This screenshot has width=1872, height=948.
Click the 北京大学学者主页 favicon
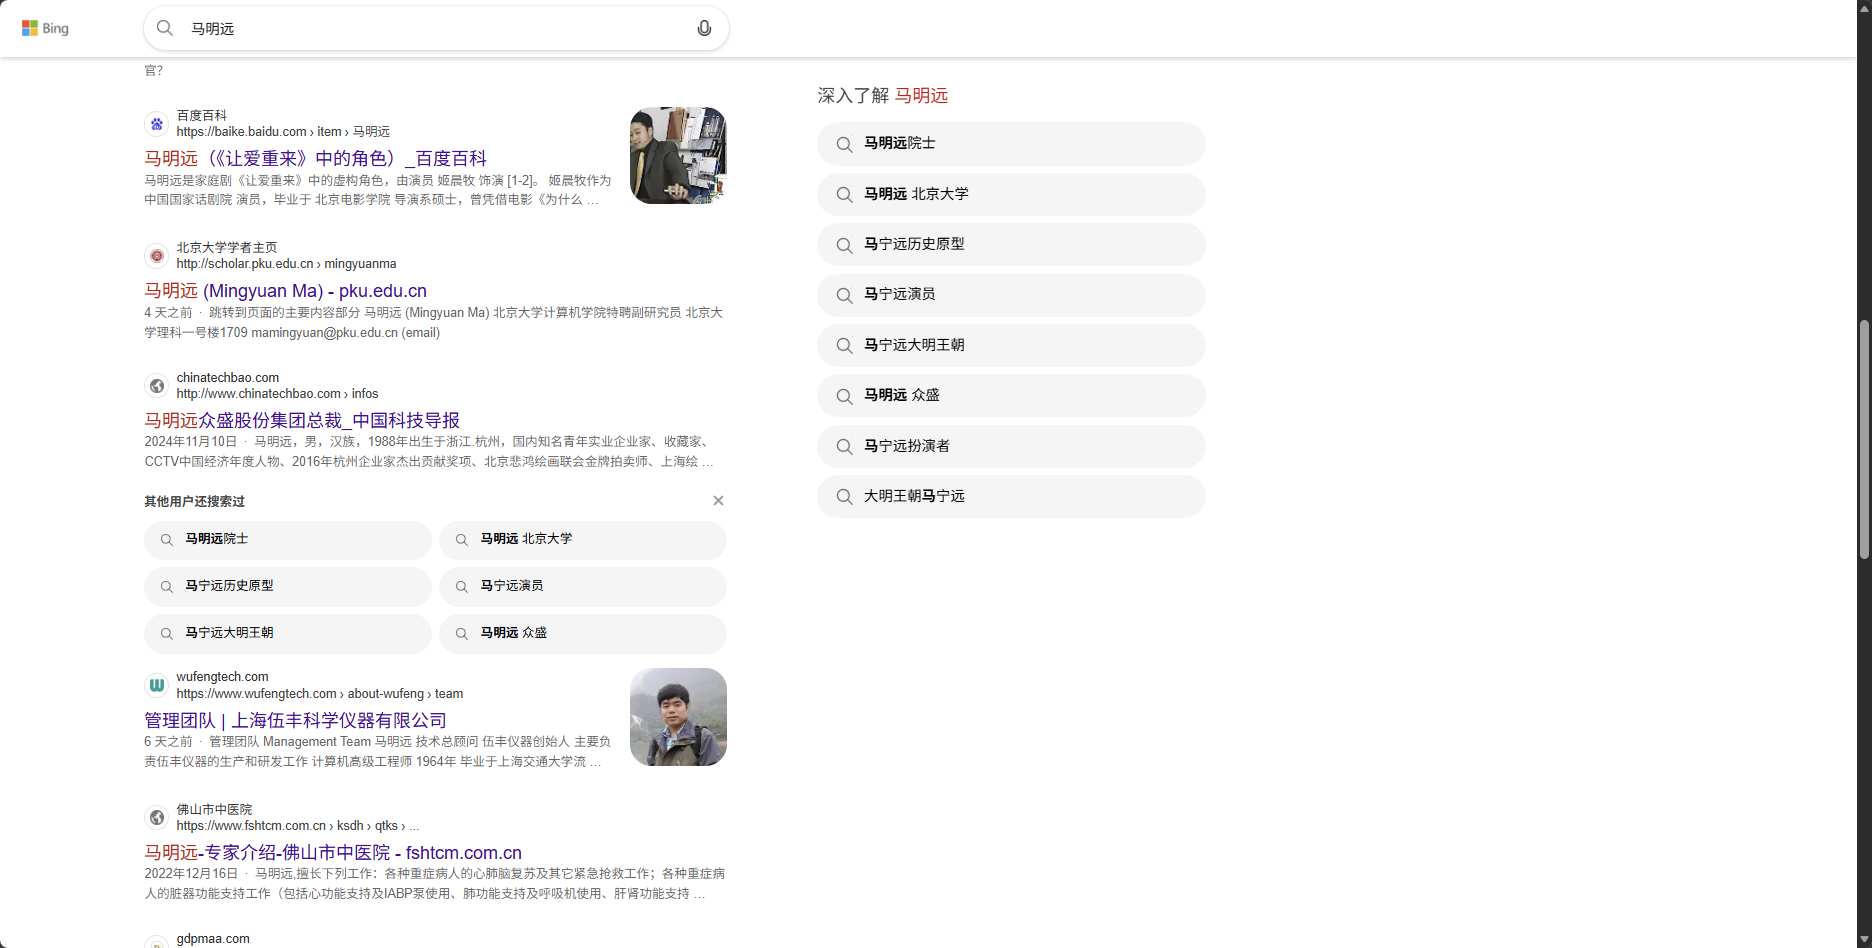pos(156,256)
